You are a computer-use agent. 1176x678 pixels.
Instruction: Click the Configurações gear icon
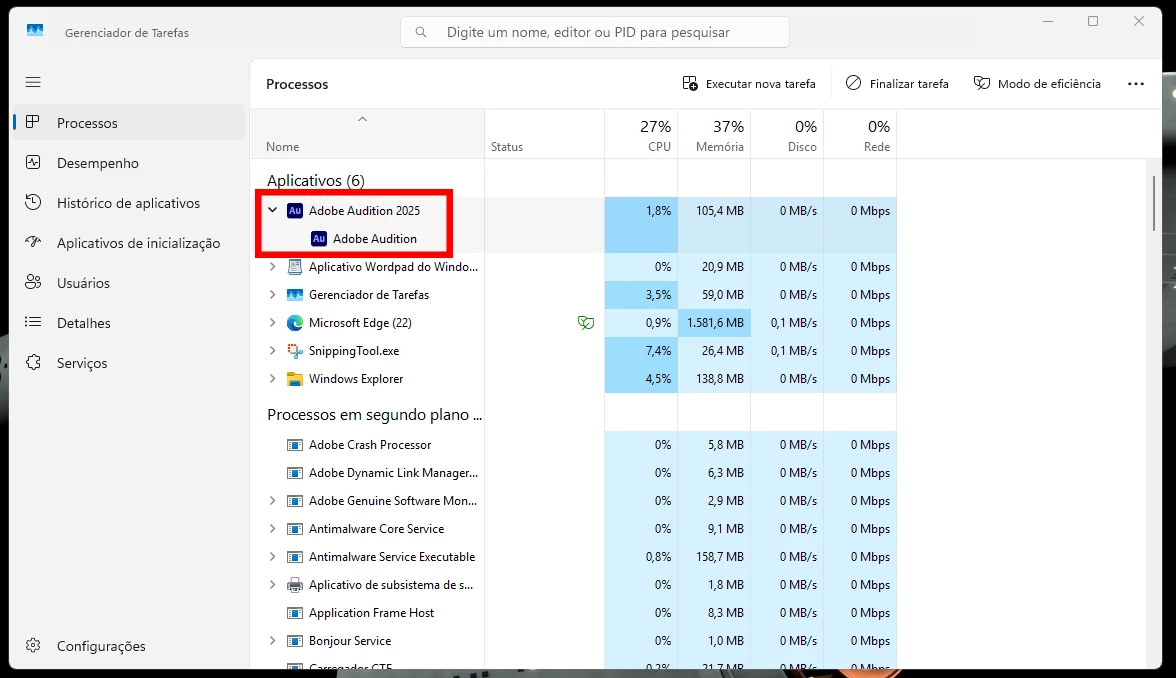33,646
